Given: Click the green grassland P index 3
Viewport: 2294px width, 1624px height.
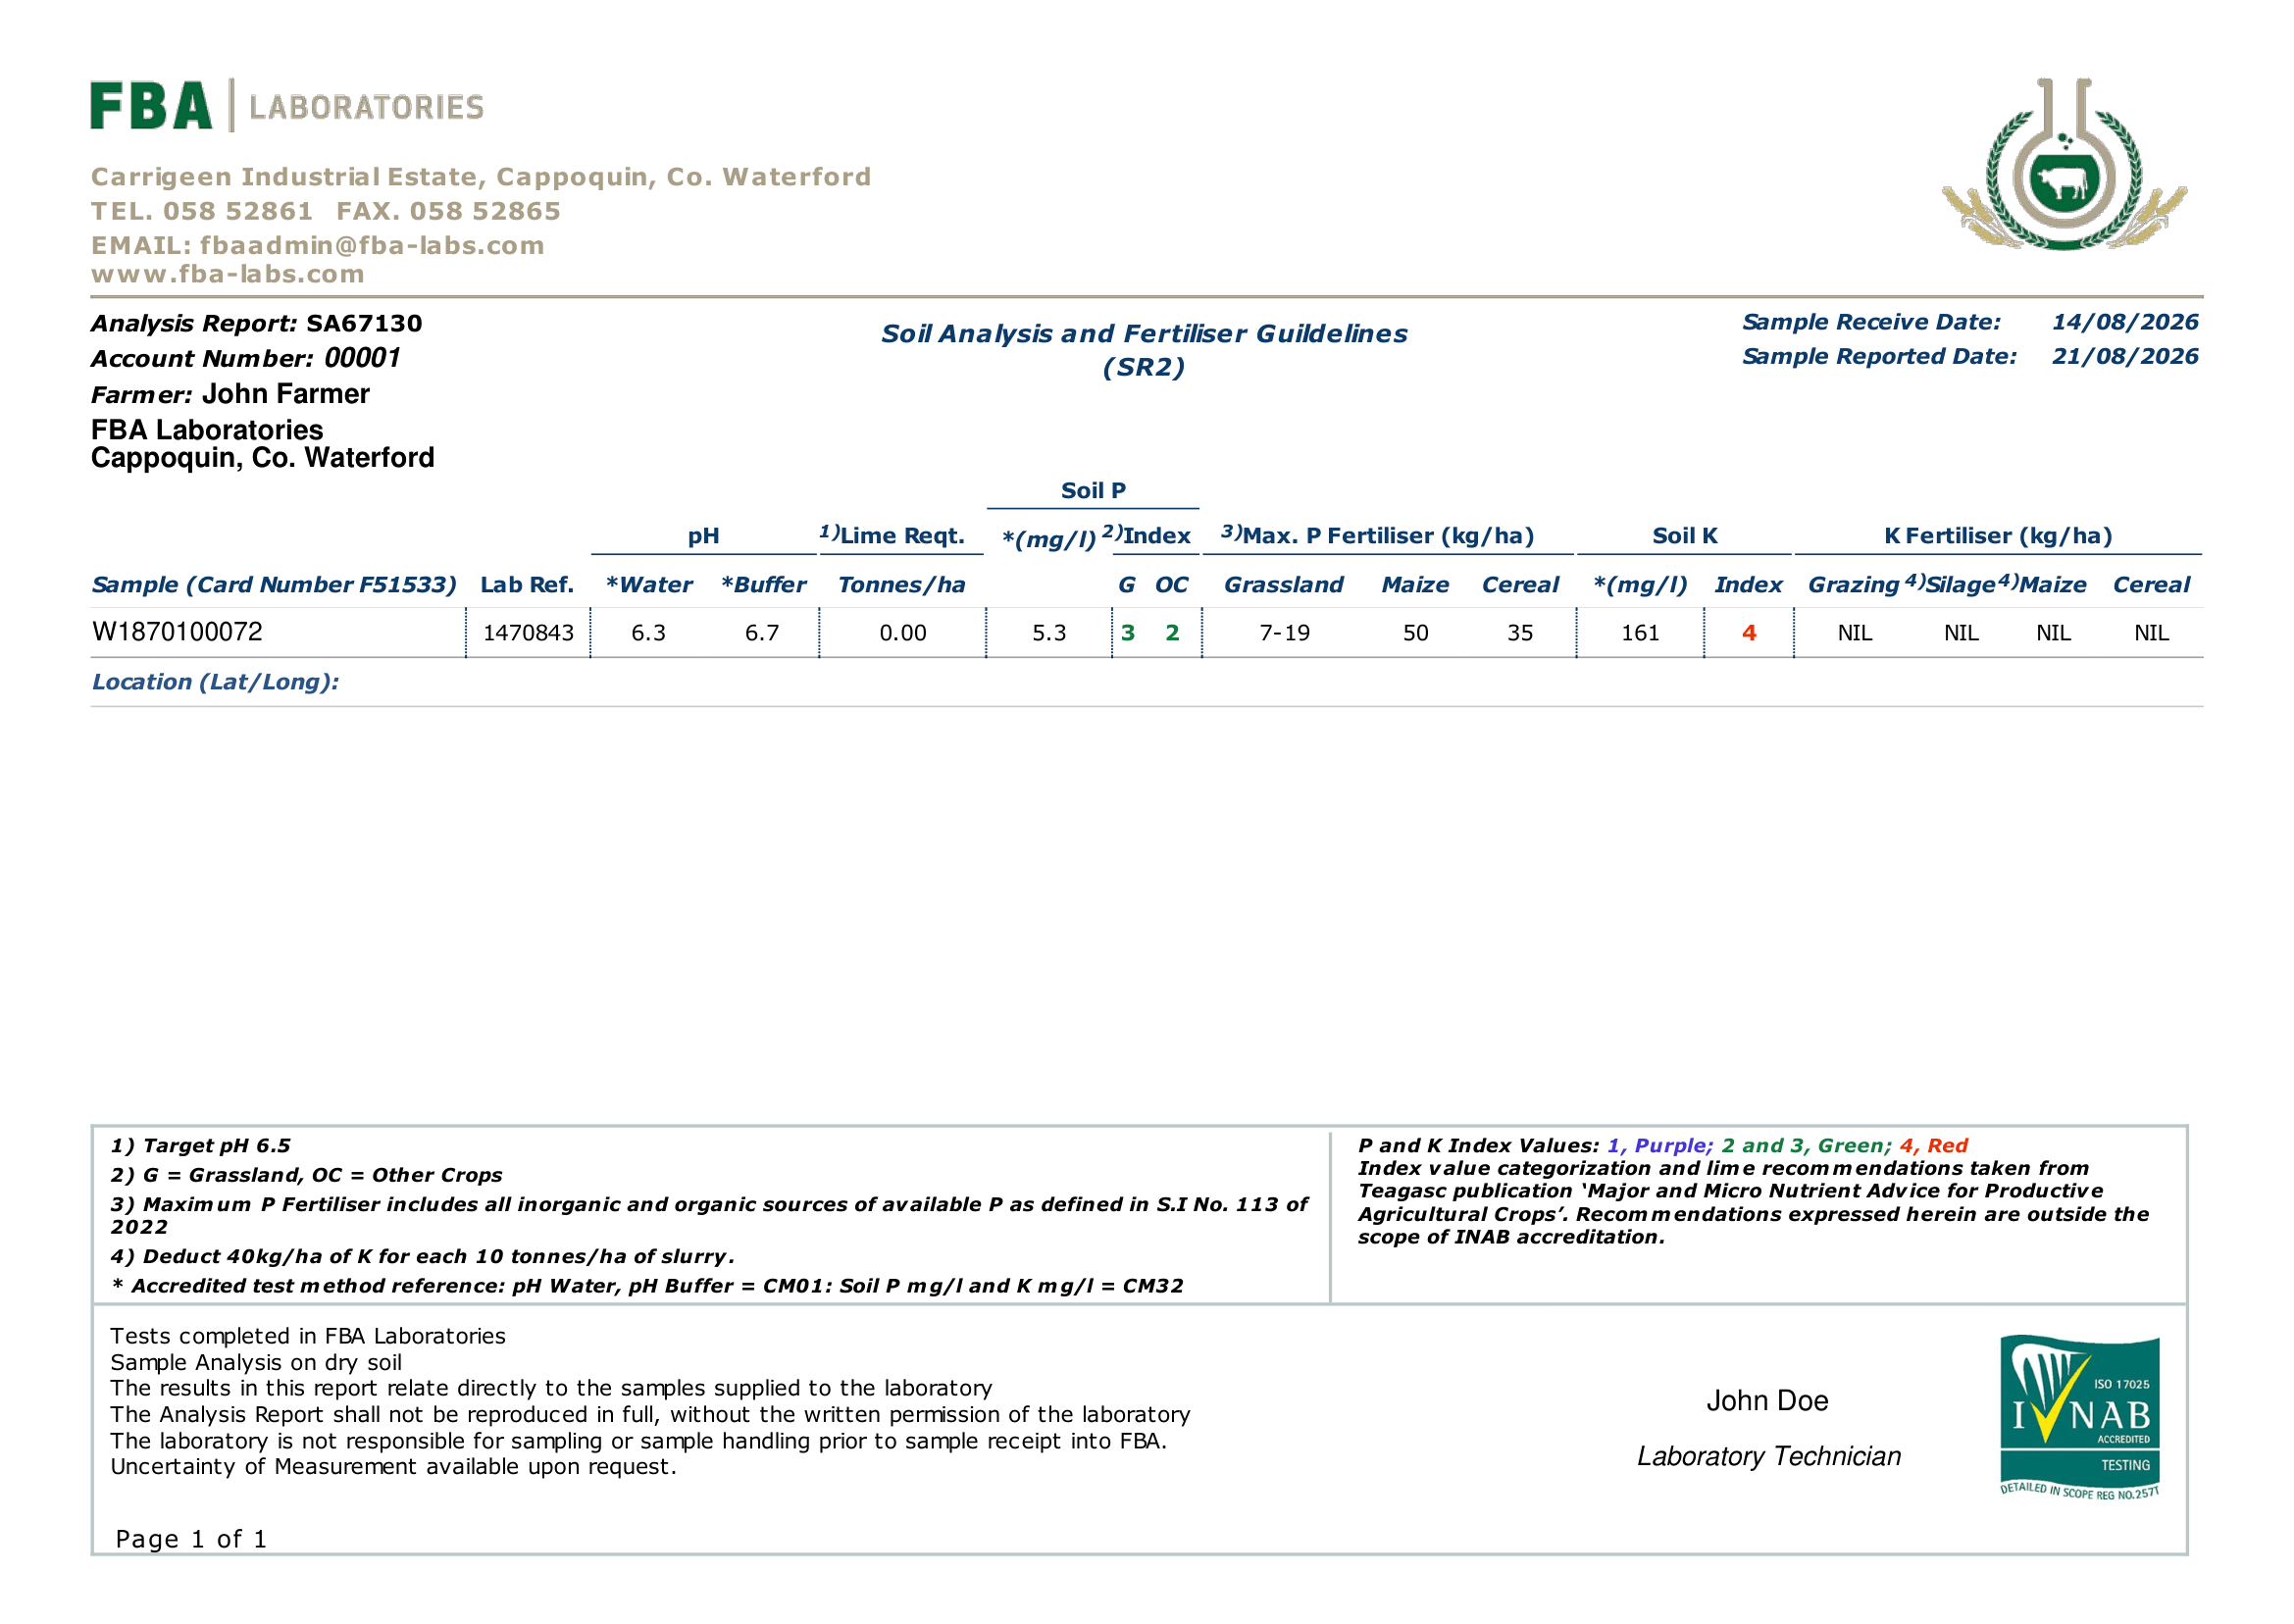Looking at the screenshot, I should click(1128, 633).
